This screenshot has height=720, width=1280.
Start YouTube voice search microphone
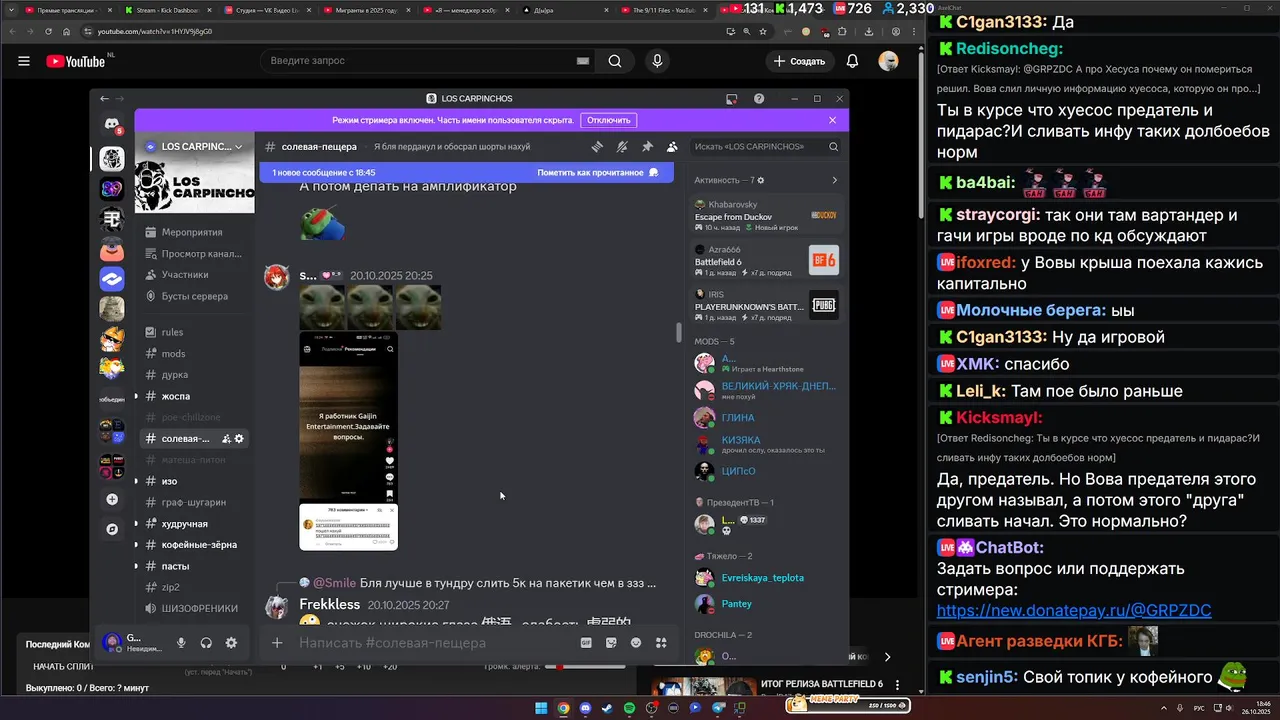657,61
